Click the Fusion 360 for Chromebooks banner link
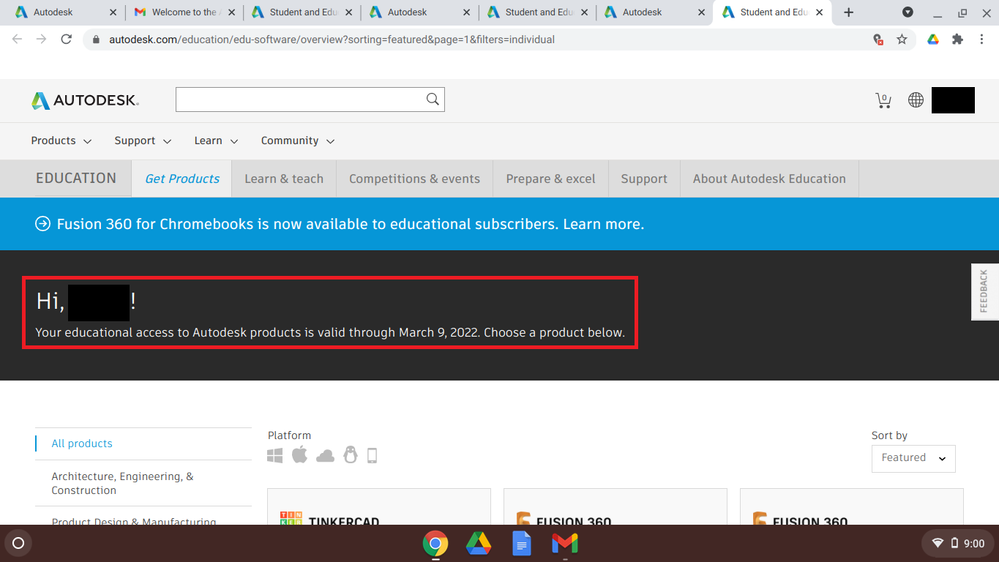The width and height of the screenshot is (999, 562). click(350, 224)
